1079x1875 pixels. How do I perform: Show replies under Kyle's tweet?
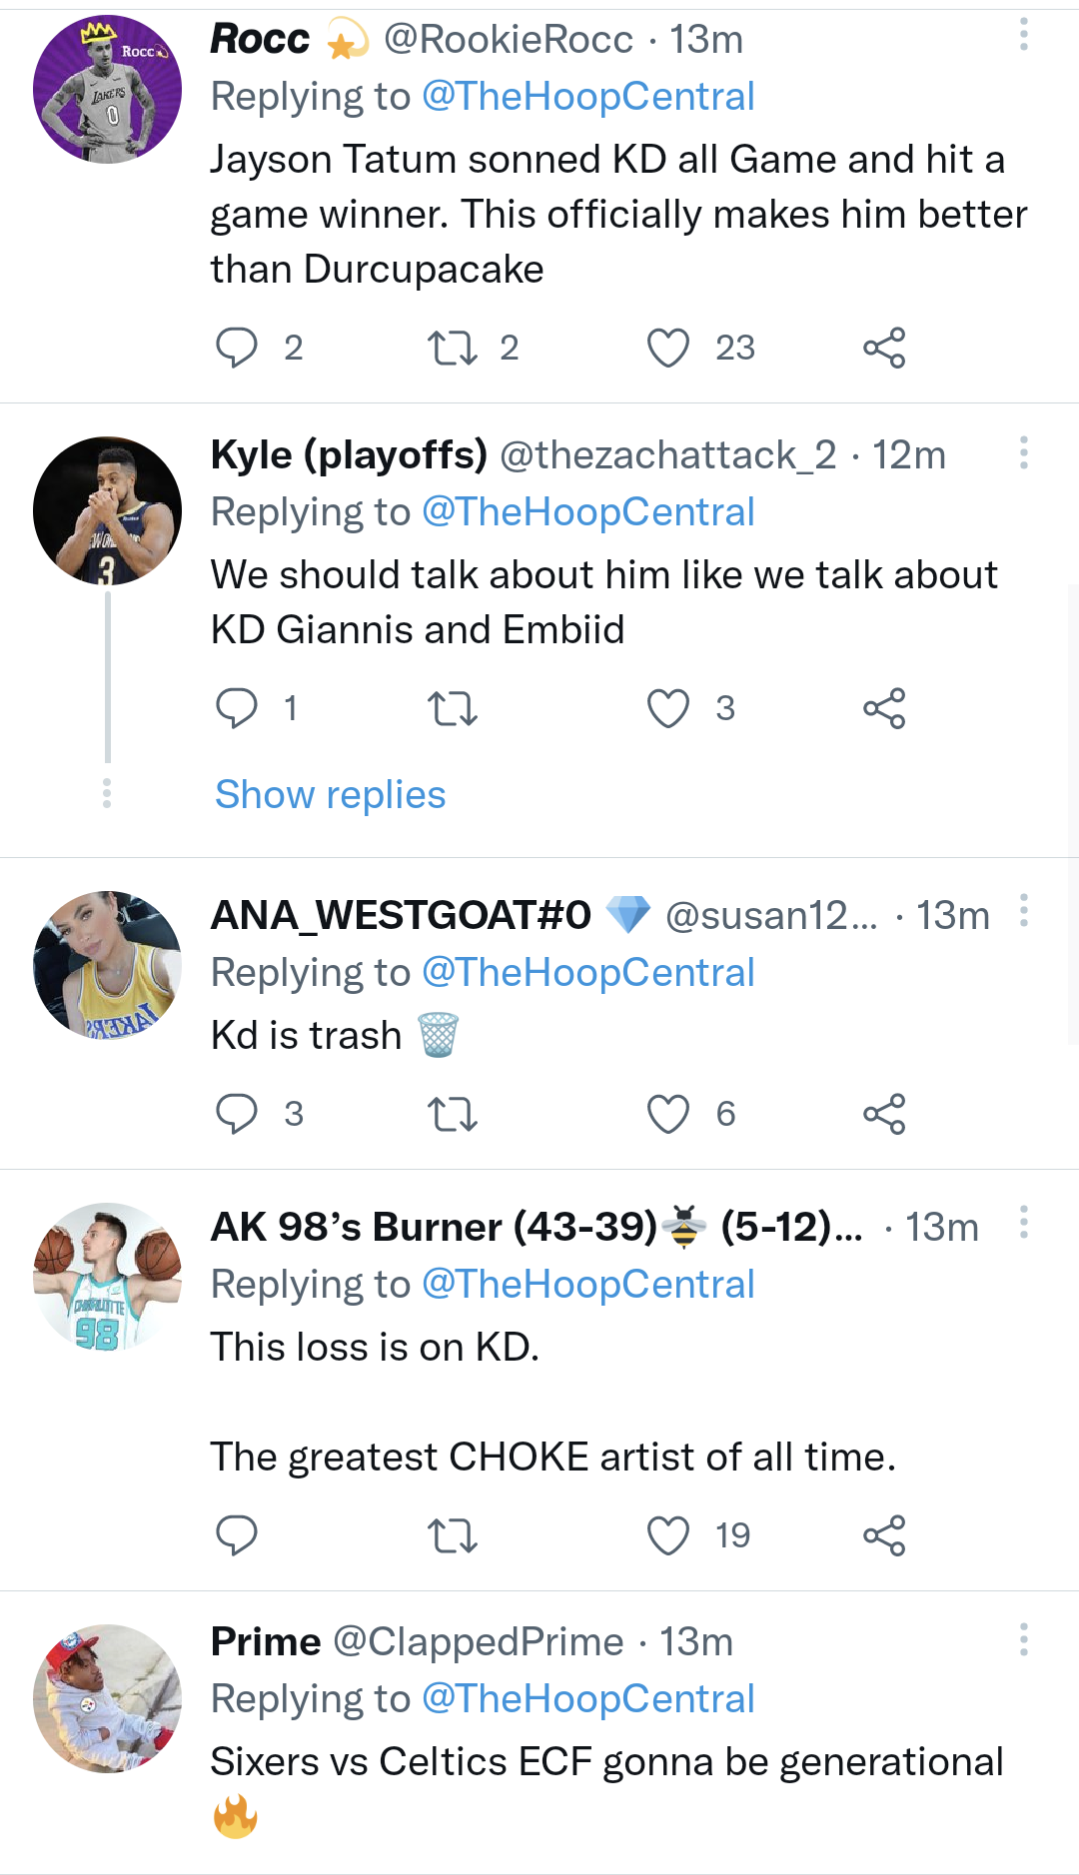[x=330, y=795]
